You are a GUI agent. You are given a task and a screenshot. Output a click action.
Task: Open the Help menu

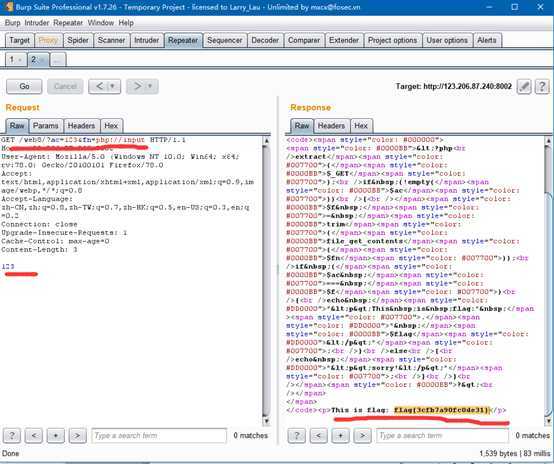(126, 23)
